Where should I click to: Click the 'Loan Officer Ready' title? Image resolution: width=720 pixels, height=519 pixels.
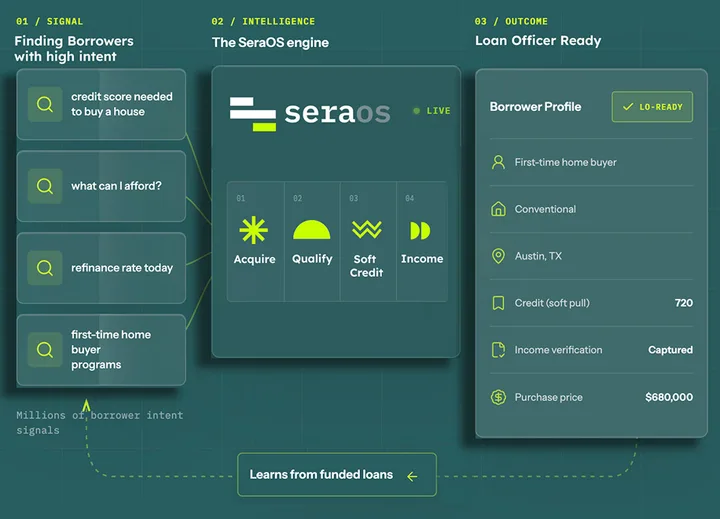[538, 40]
